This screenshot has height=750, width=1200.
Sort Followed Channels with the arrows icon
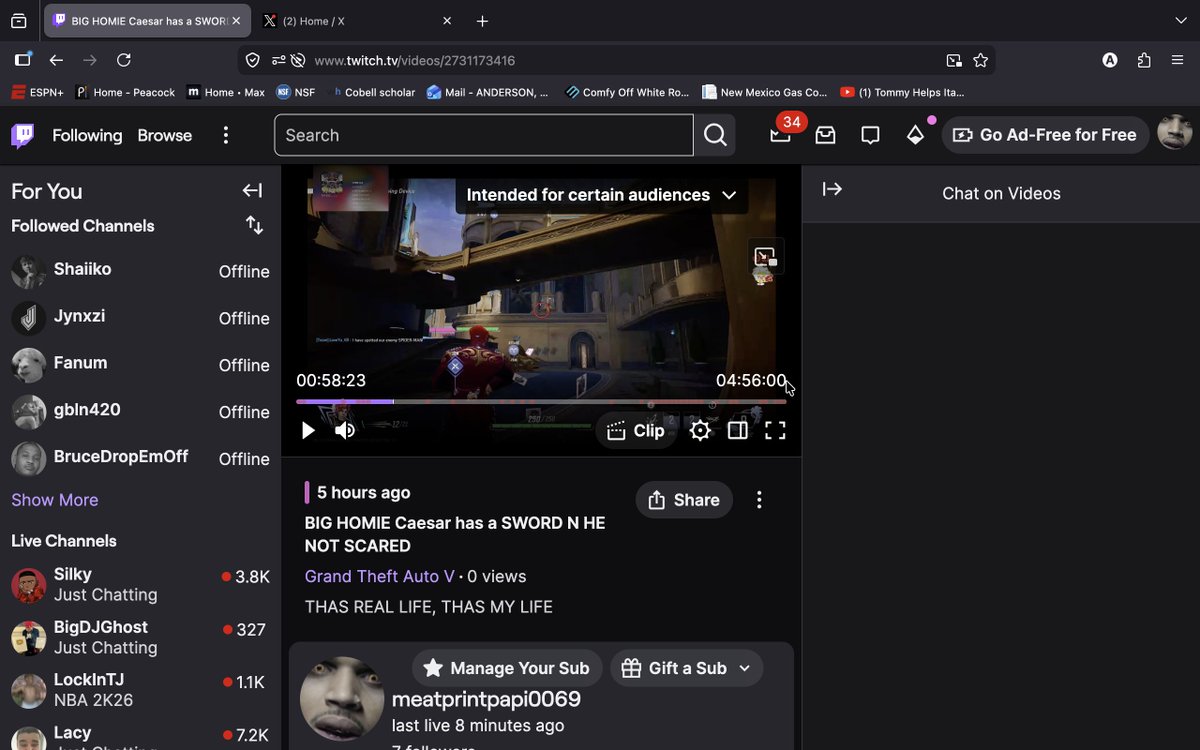(254, 226)
